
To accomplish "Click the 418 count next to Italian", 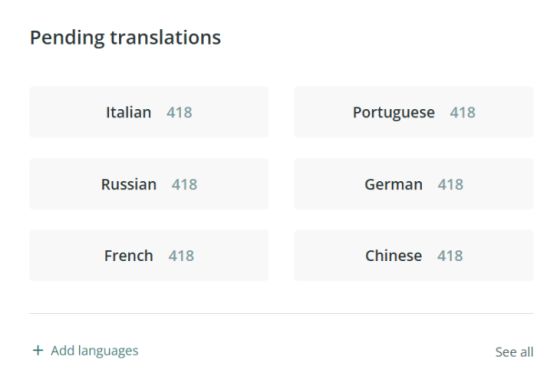I will click(x=179, y=113).
